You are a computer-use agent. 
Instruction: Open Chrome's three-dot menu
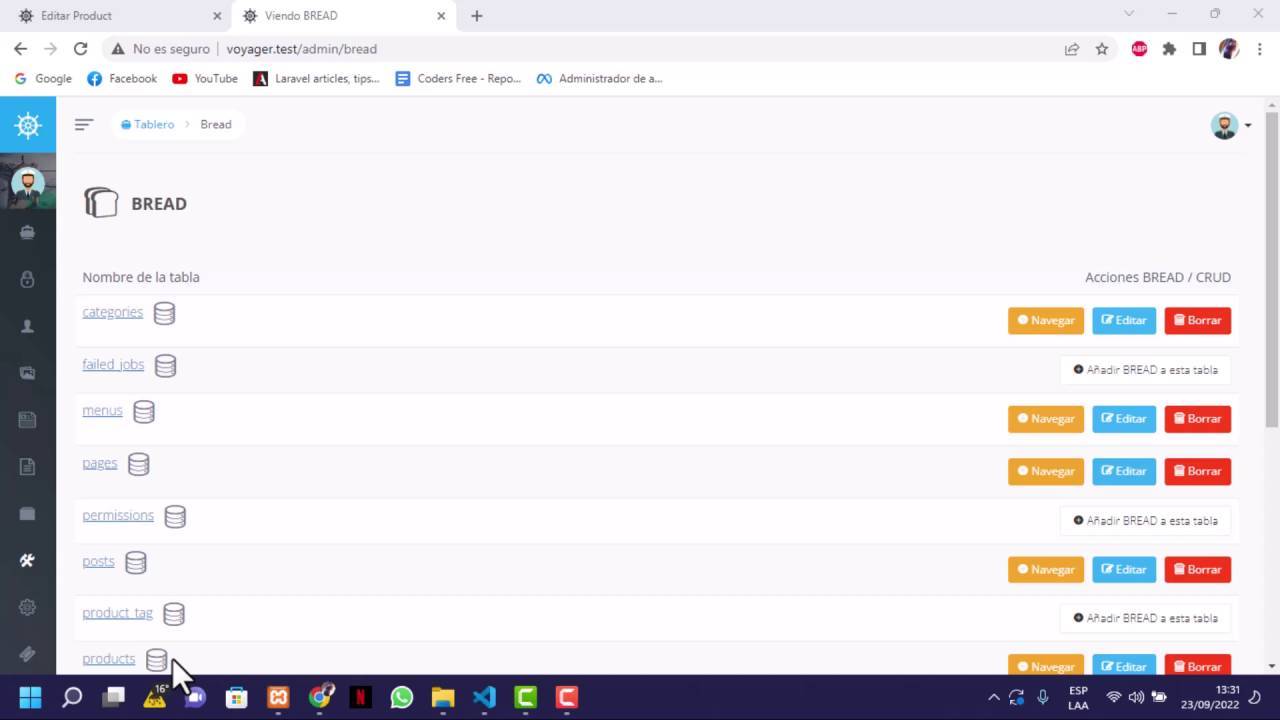[1259, 48]
